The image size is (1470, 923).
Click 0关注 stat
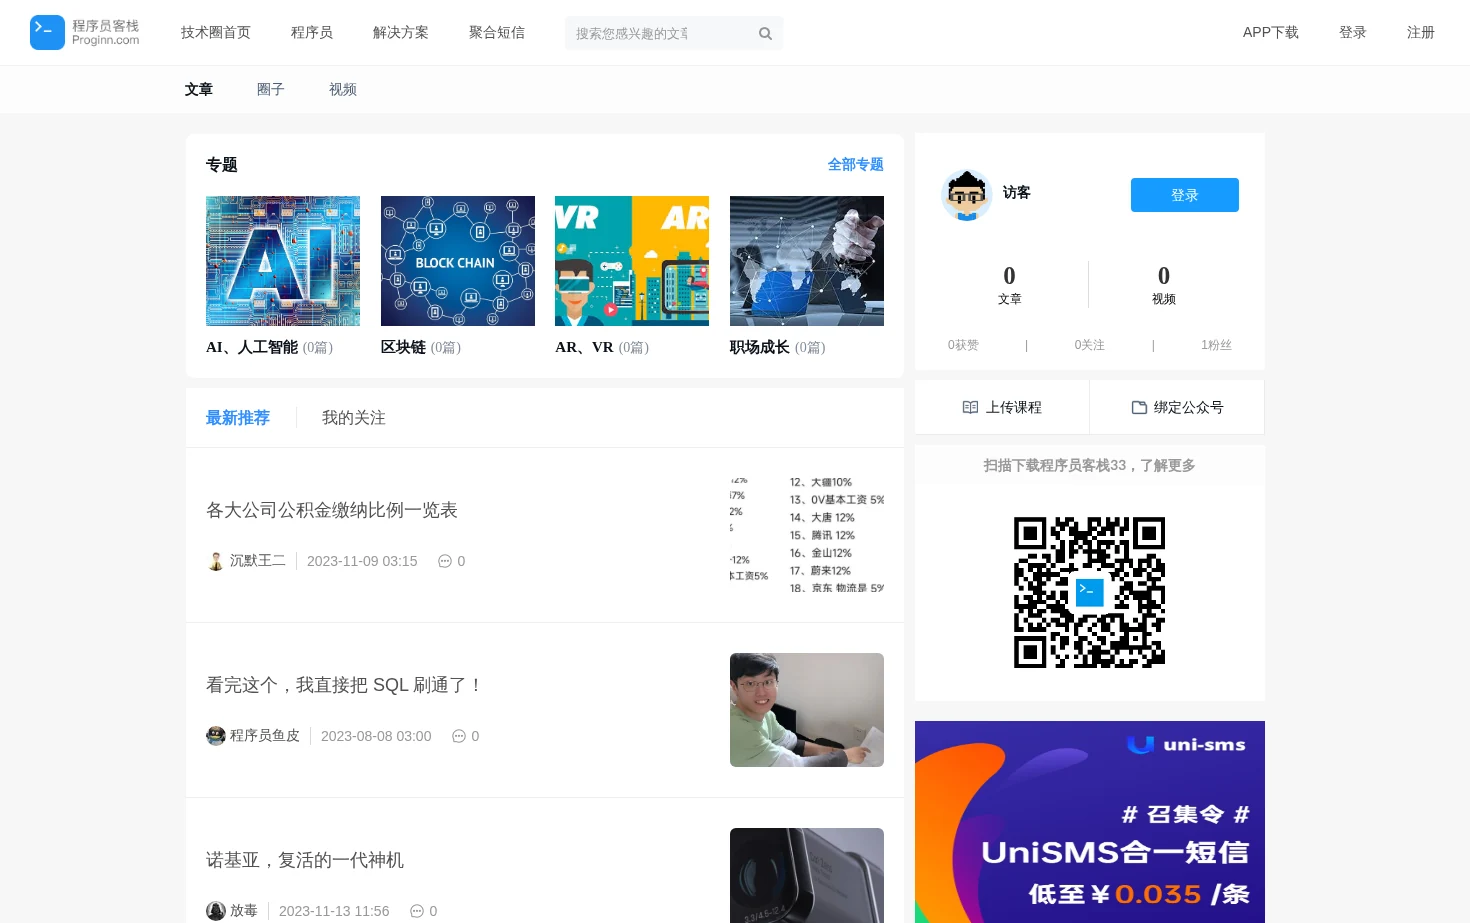point(1090,345)
